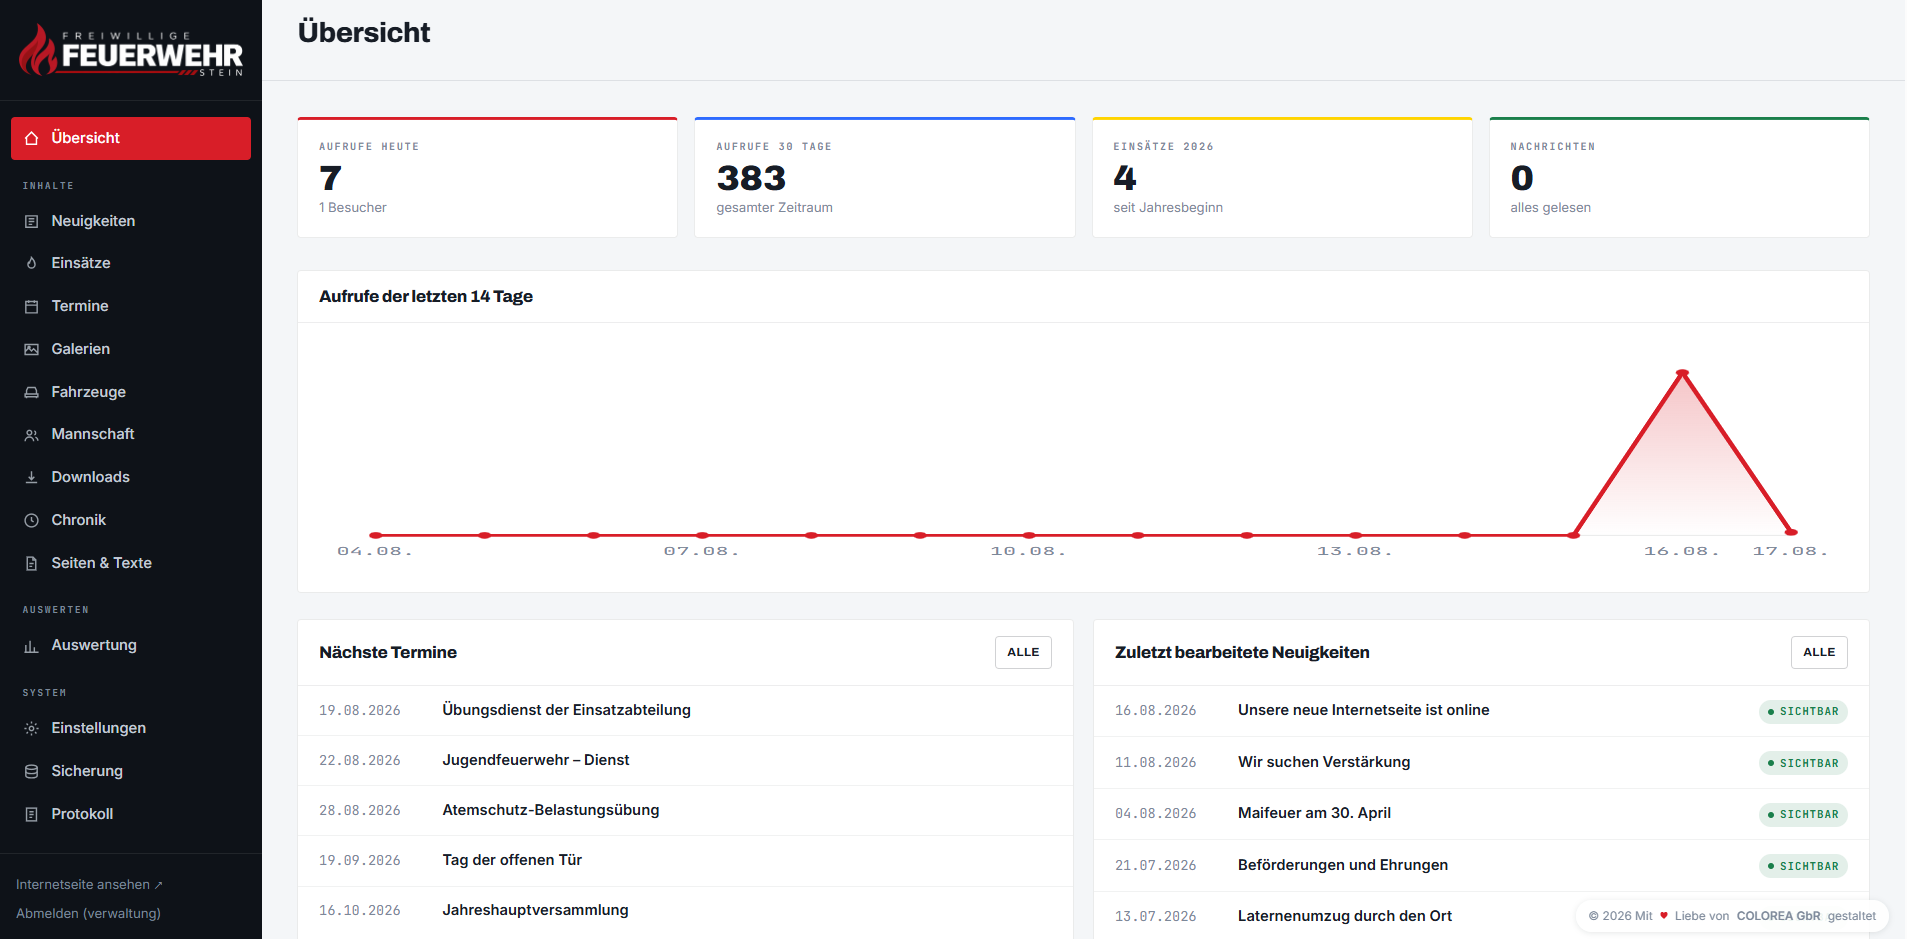Click Abmelden (verwaltung) to log out
Screen dimensions: 1907x939
[x=88, y=914]
